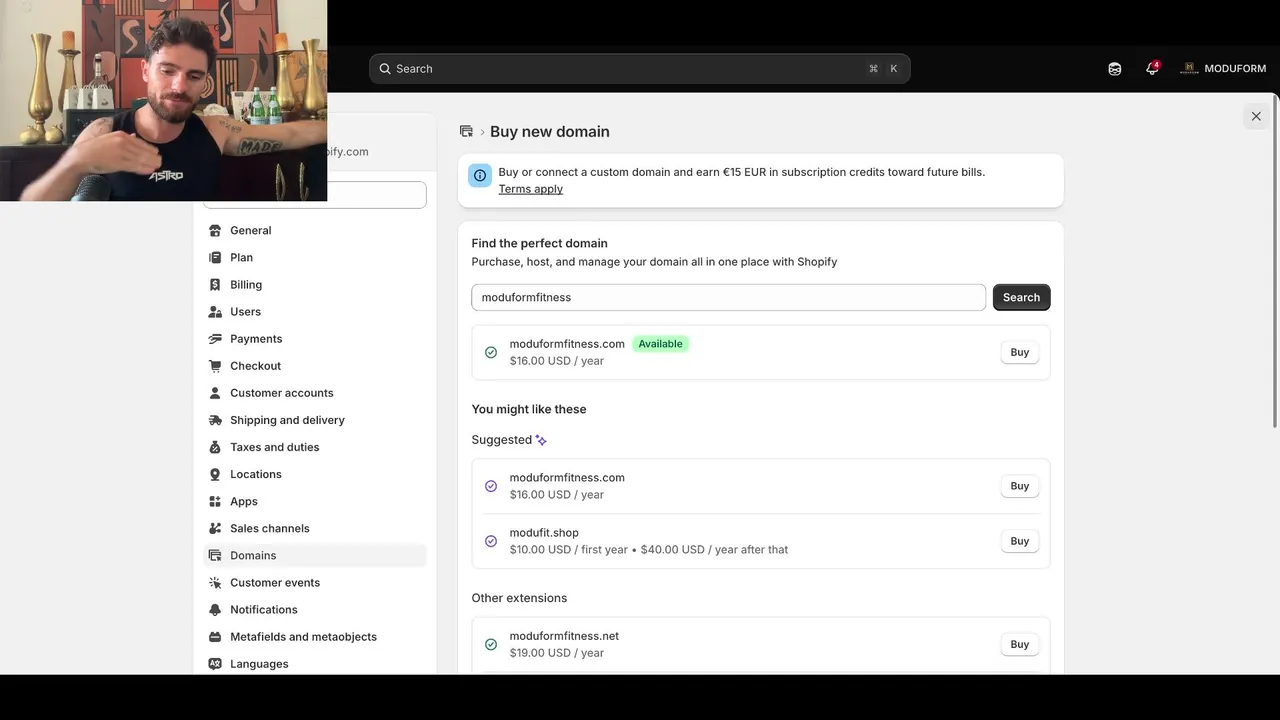Select the Sales channels icon
This screenshot has height=720, width=1280.
(x=215, y=528)
